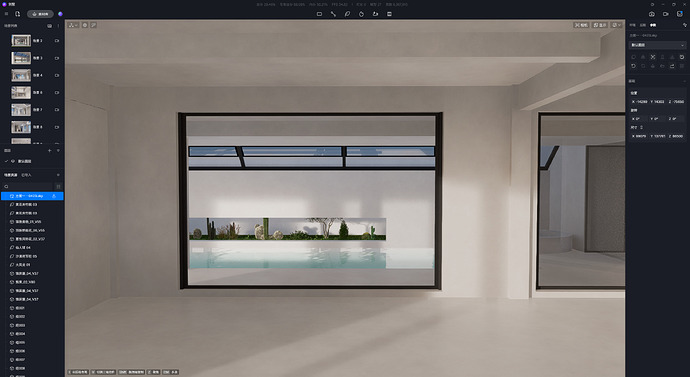Click the cloud upload icon at top right

[652, 14]
